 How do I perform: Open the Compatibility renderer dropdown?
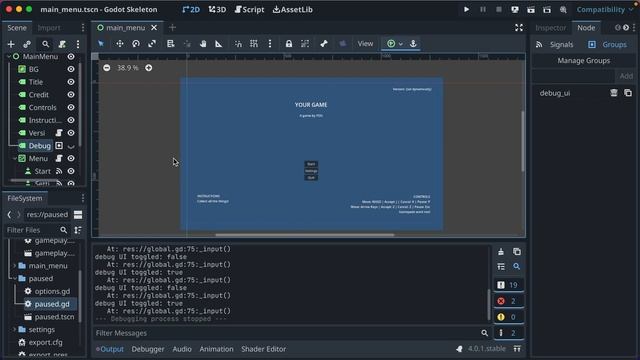(605, 9)
